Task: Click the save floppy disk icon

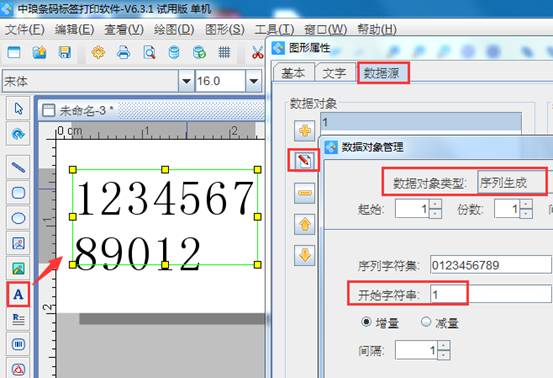Action: click(65, 53)
